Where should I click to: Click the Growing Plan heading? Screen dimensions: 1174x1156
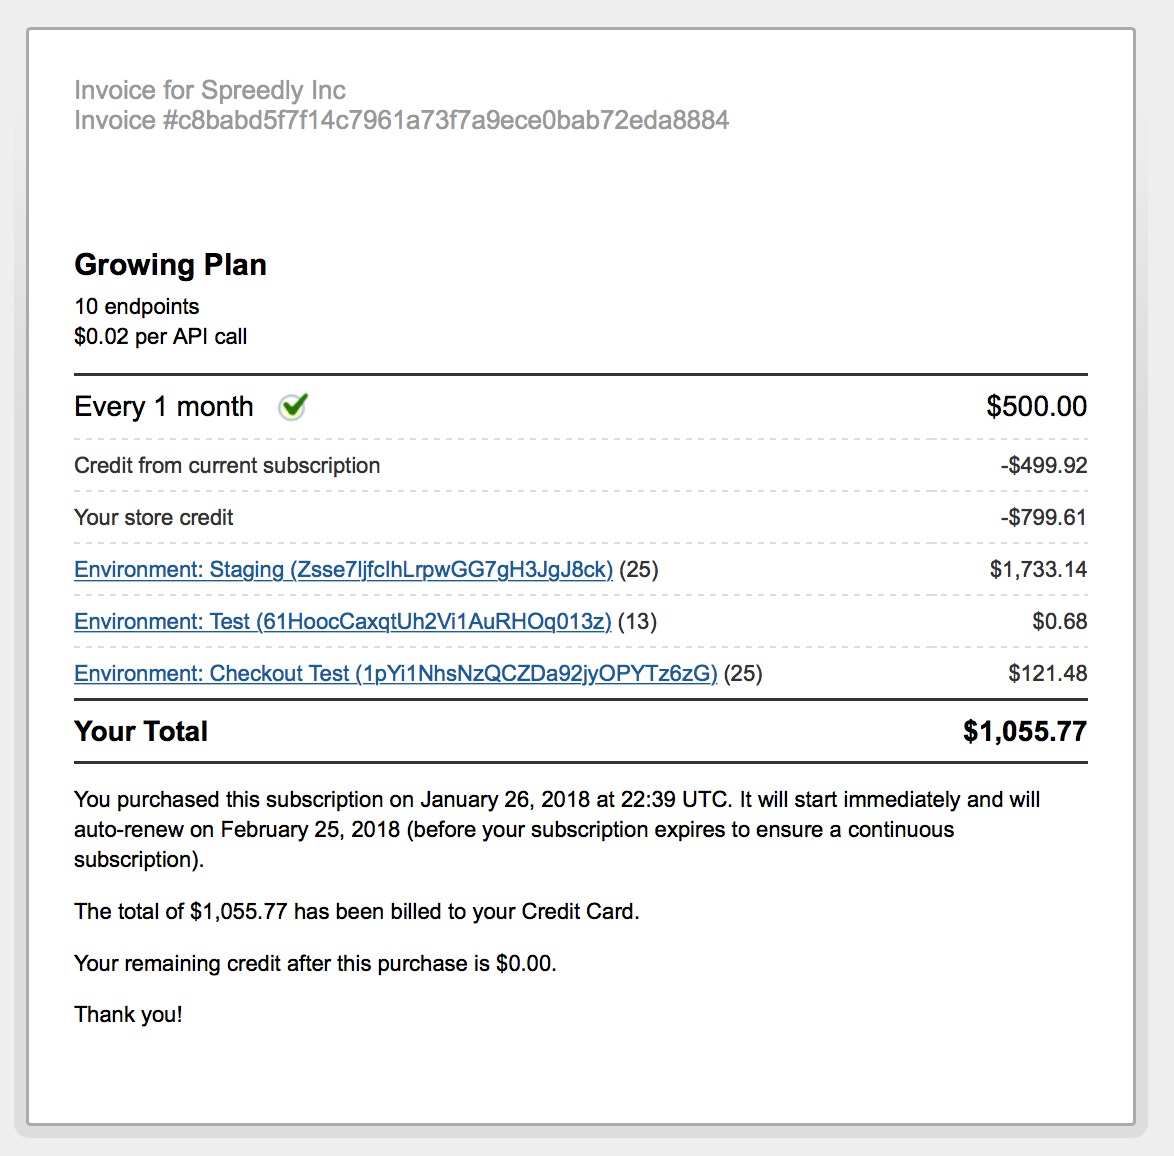tap(170, 265)
